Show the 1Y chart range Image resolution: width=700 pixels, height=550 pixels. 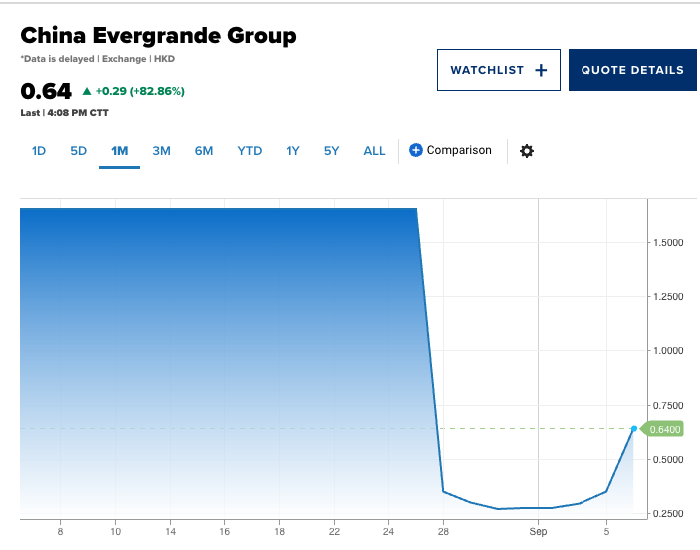(293, 151)
